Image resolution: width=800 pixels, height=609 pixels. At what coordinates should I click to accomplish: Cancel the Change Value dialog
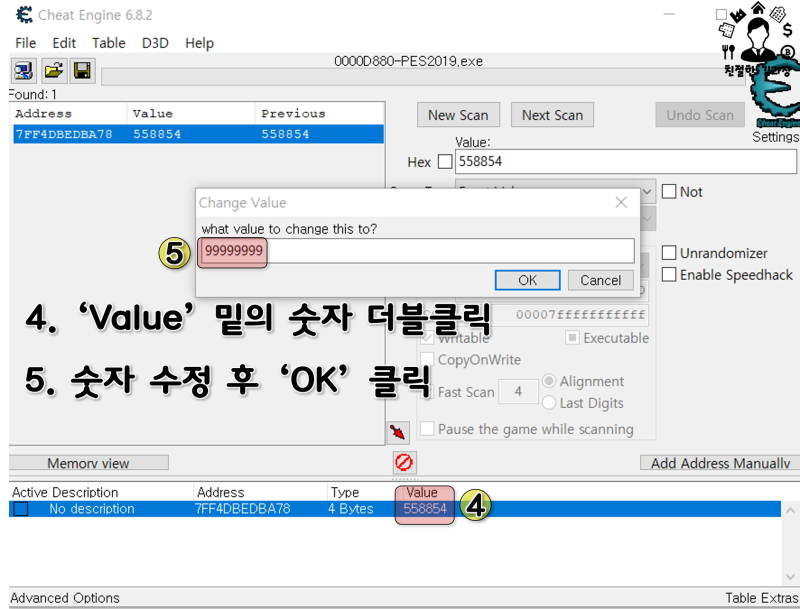pyautogui.click(x=601, y=280)
